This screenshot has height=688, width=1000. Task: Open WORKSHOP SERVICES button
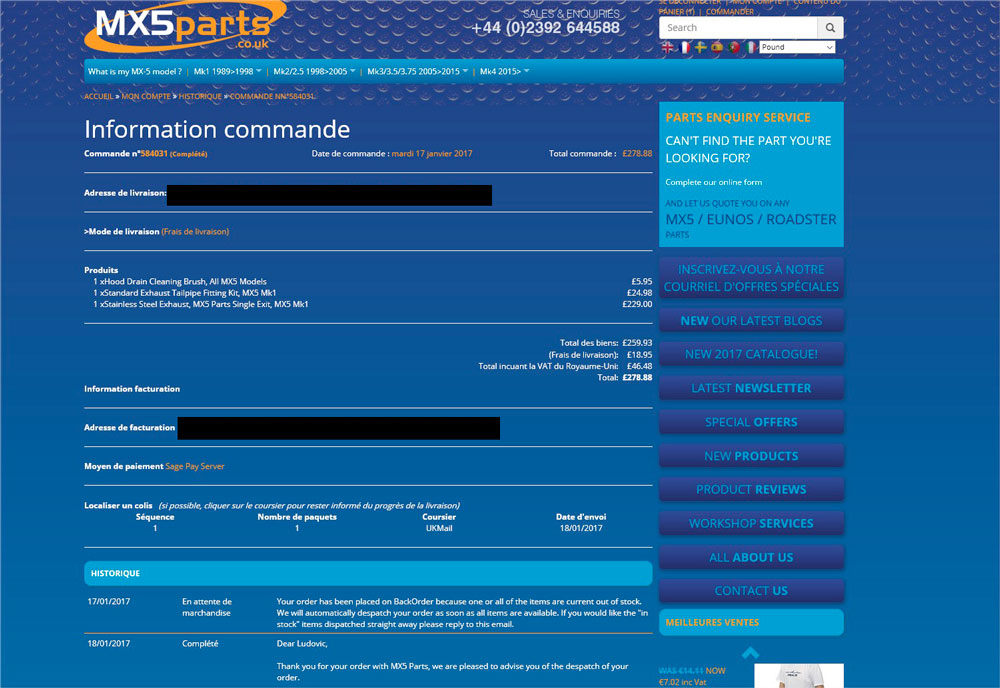click(751, 523)
